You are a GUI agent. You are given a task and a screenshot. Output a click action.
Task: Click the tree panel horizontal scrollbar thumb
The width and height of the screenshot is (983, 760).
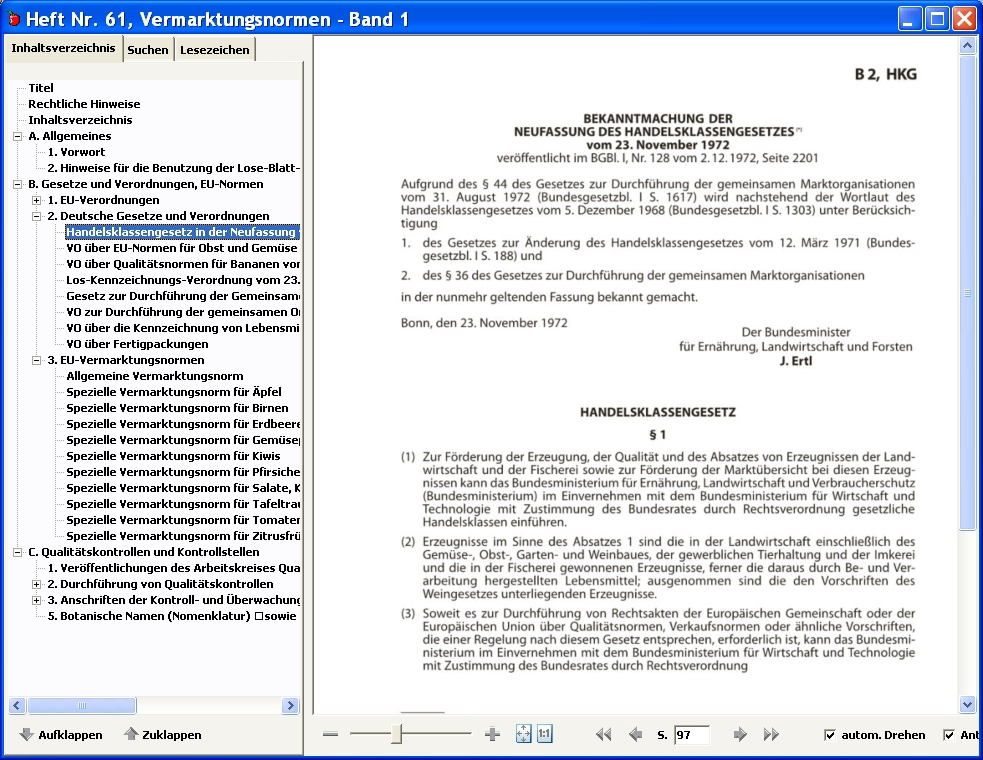[x=81, y=705]
